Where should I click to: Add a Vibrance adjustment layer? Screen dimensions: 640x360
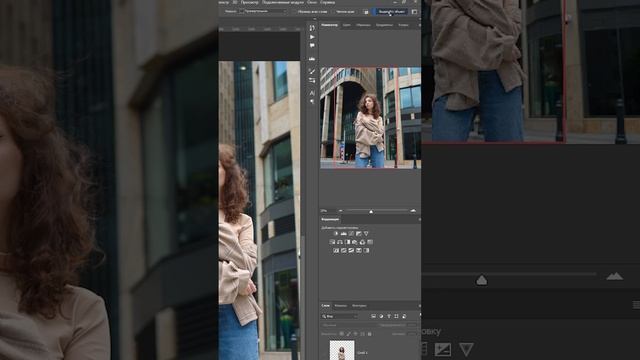click(x=366, y=233)
